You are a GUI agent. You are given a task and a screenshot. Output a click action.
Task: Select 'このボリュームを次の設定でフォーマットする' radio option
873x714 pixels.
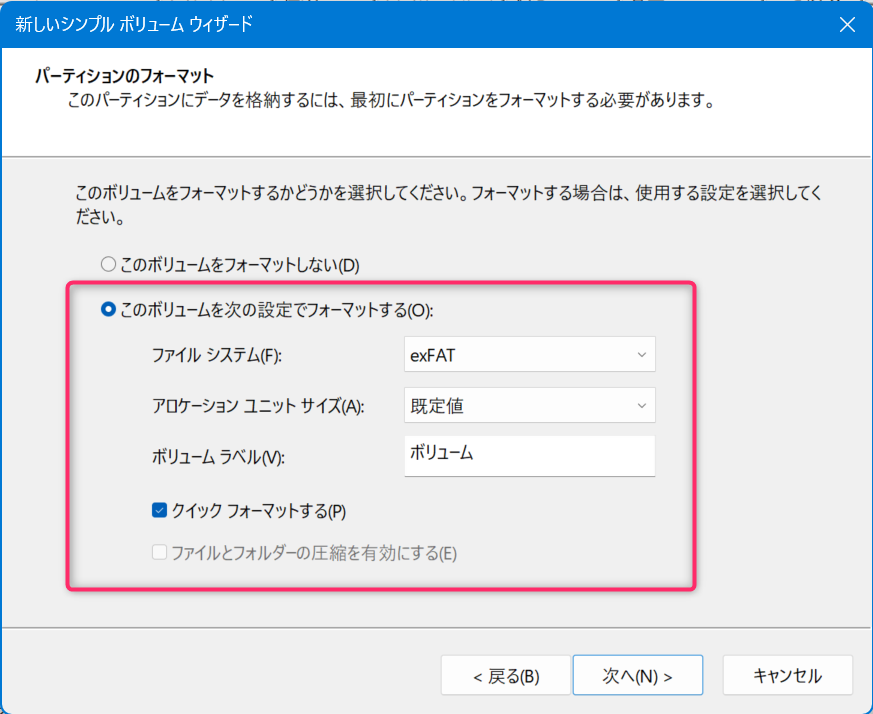click(108, 309)
